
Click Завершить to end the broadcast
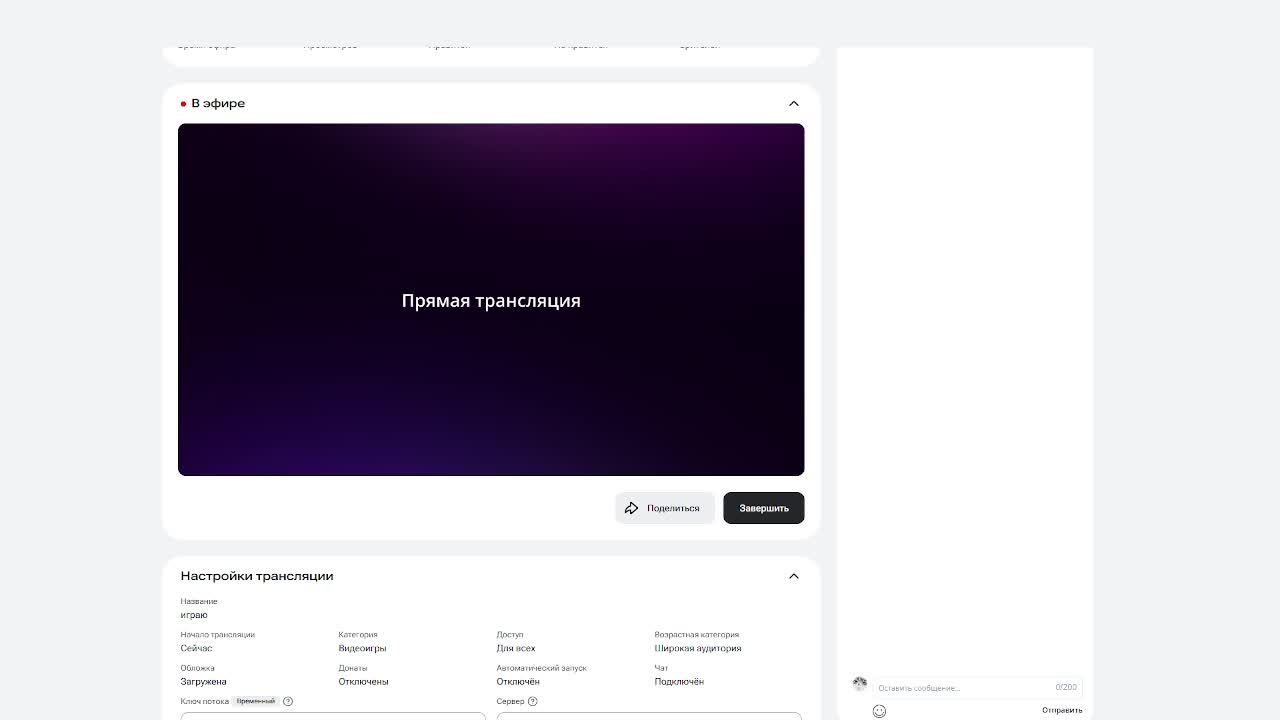[764, 508]
